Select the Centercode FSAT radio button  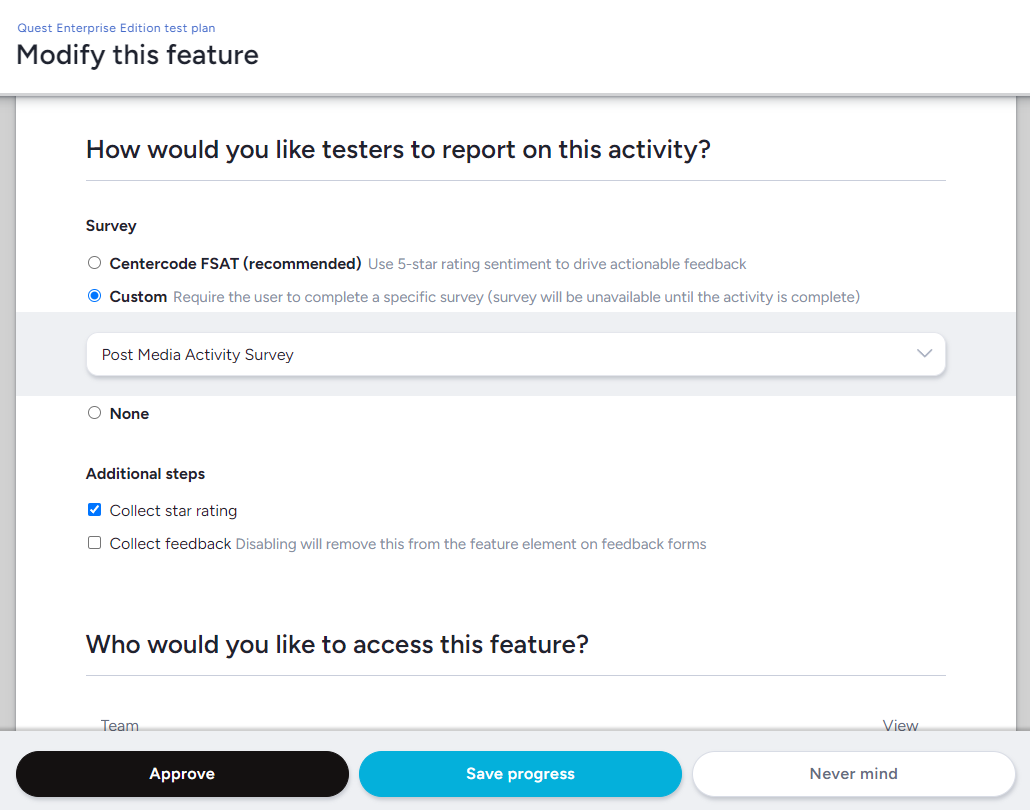94,263
